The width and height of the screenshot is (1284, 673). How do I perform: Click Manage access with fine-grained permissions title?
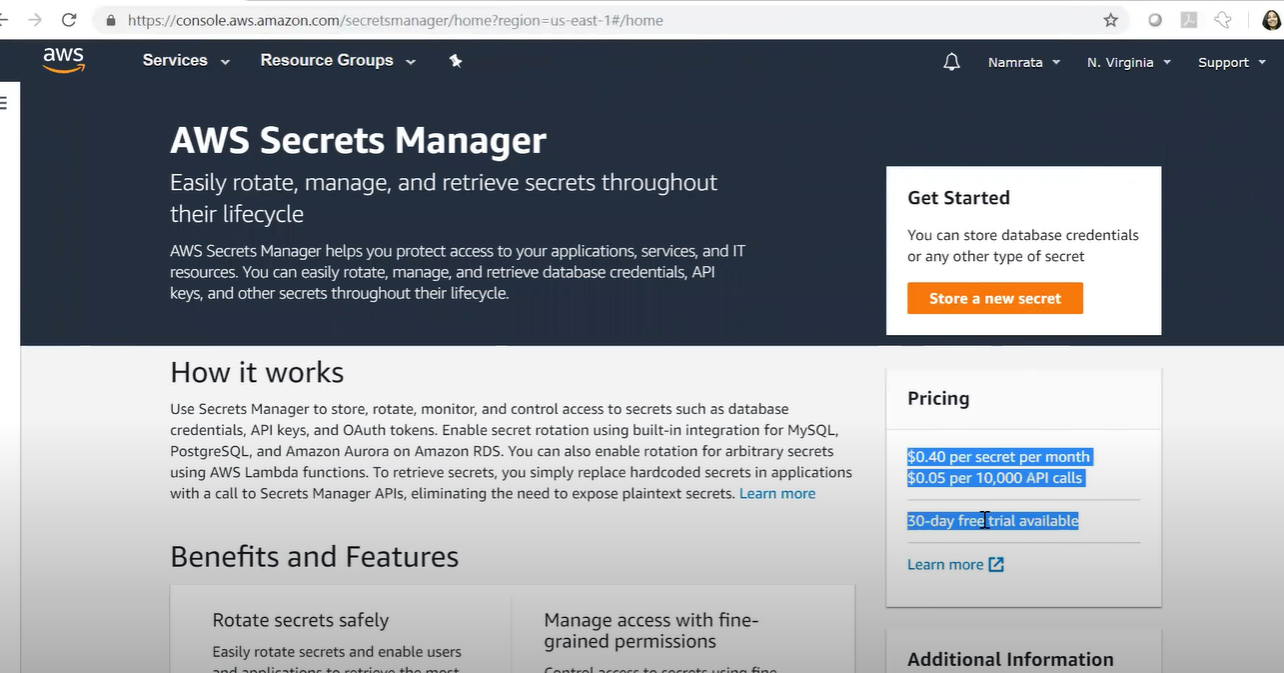[x=651, y=630]
